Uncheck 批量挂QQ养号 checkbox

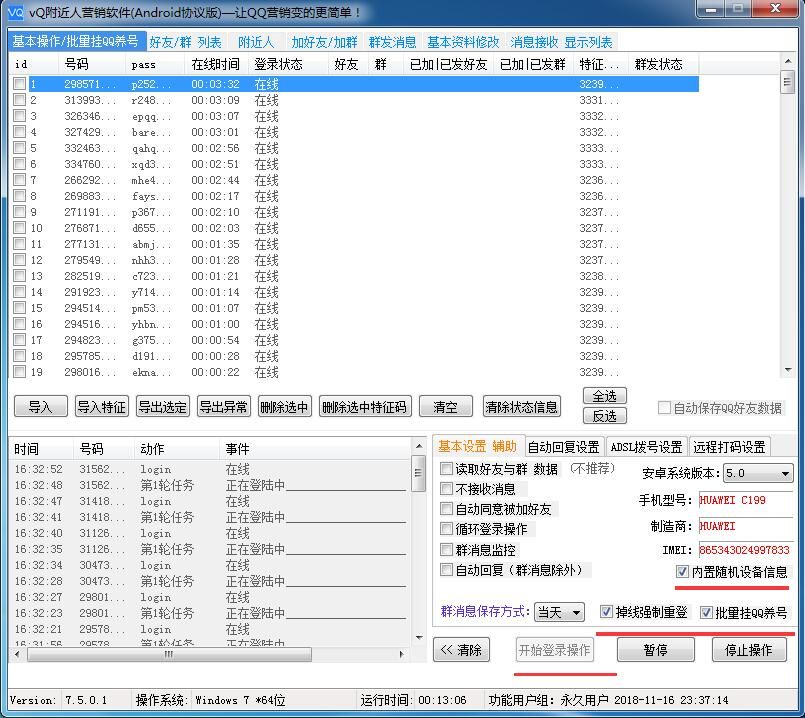(706, 612)
